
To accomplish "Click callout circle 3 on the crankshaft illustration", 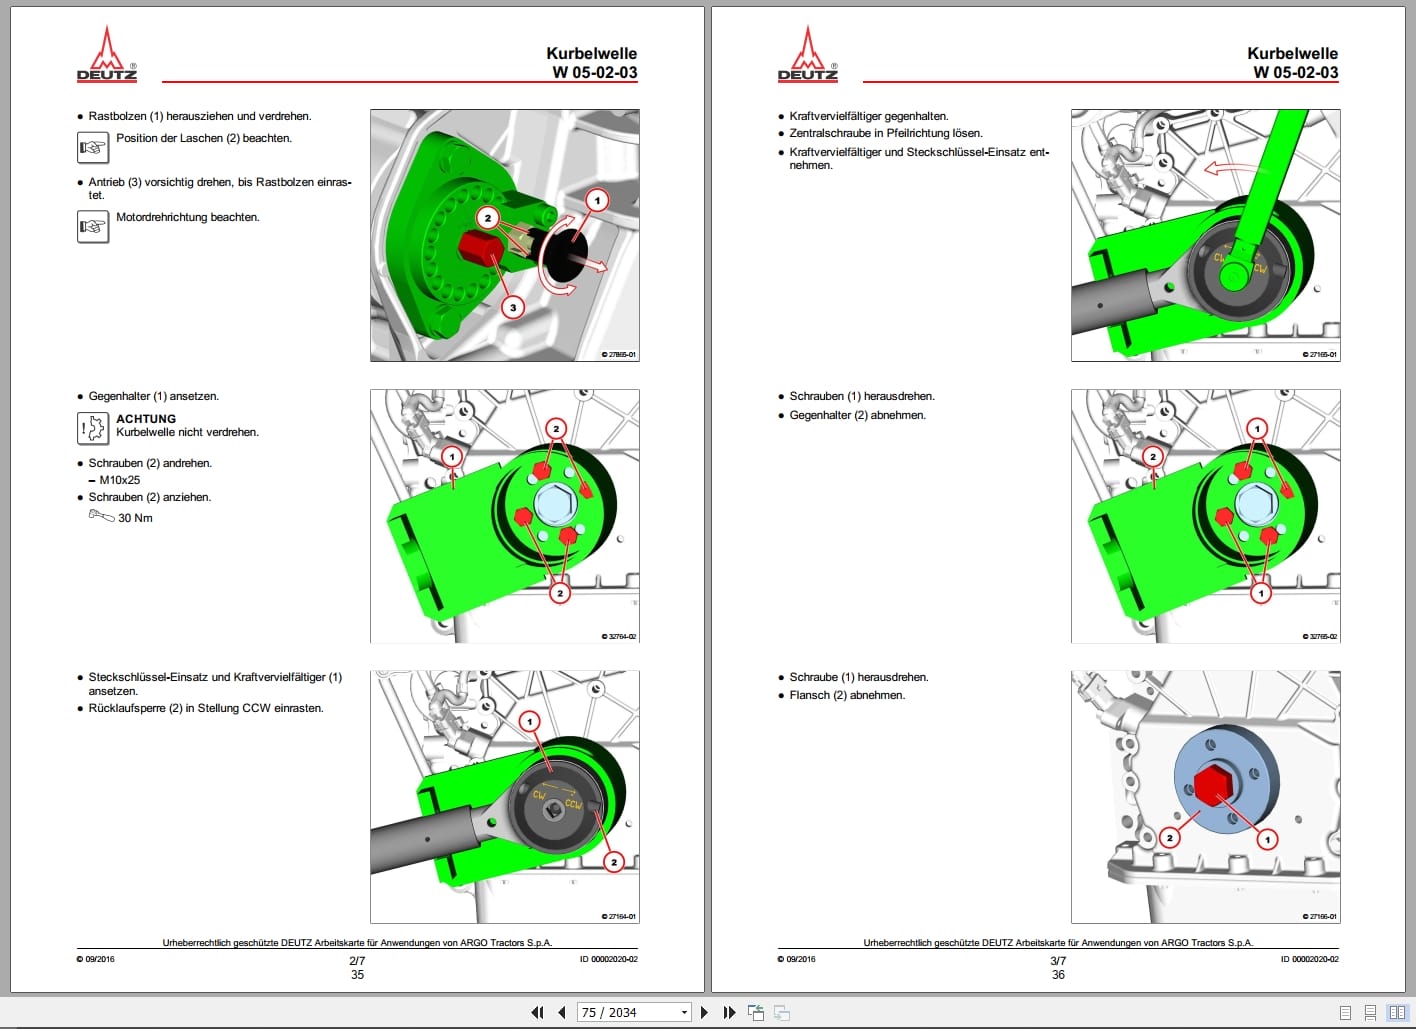I will tap(514, 307).
